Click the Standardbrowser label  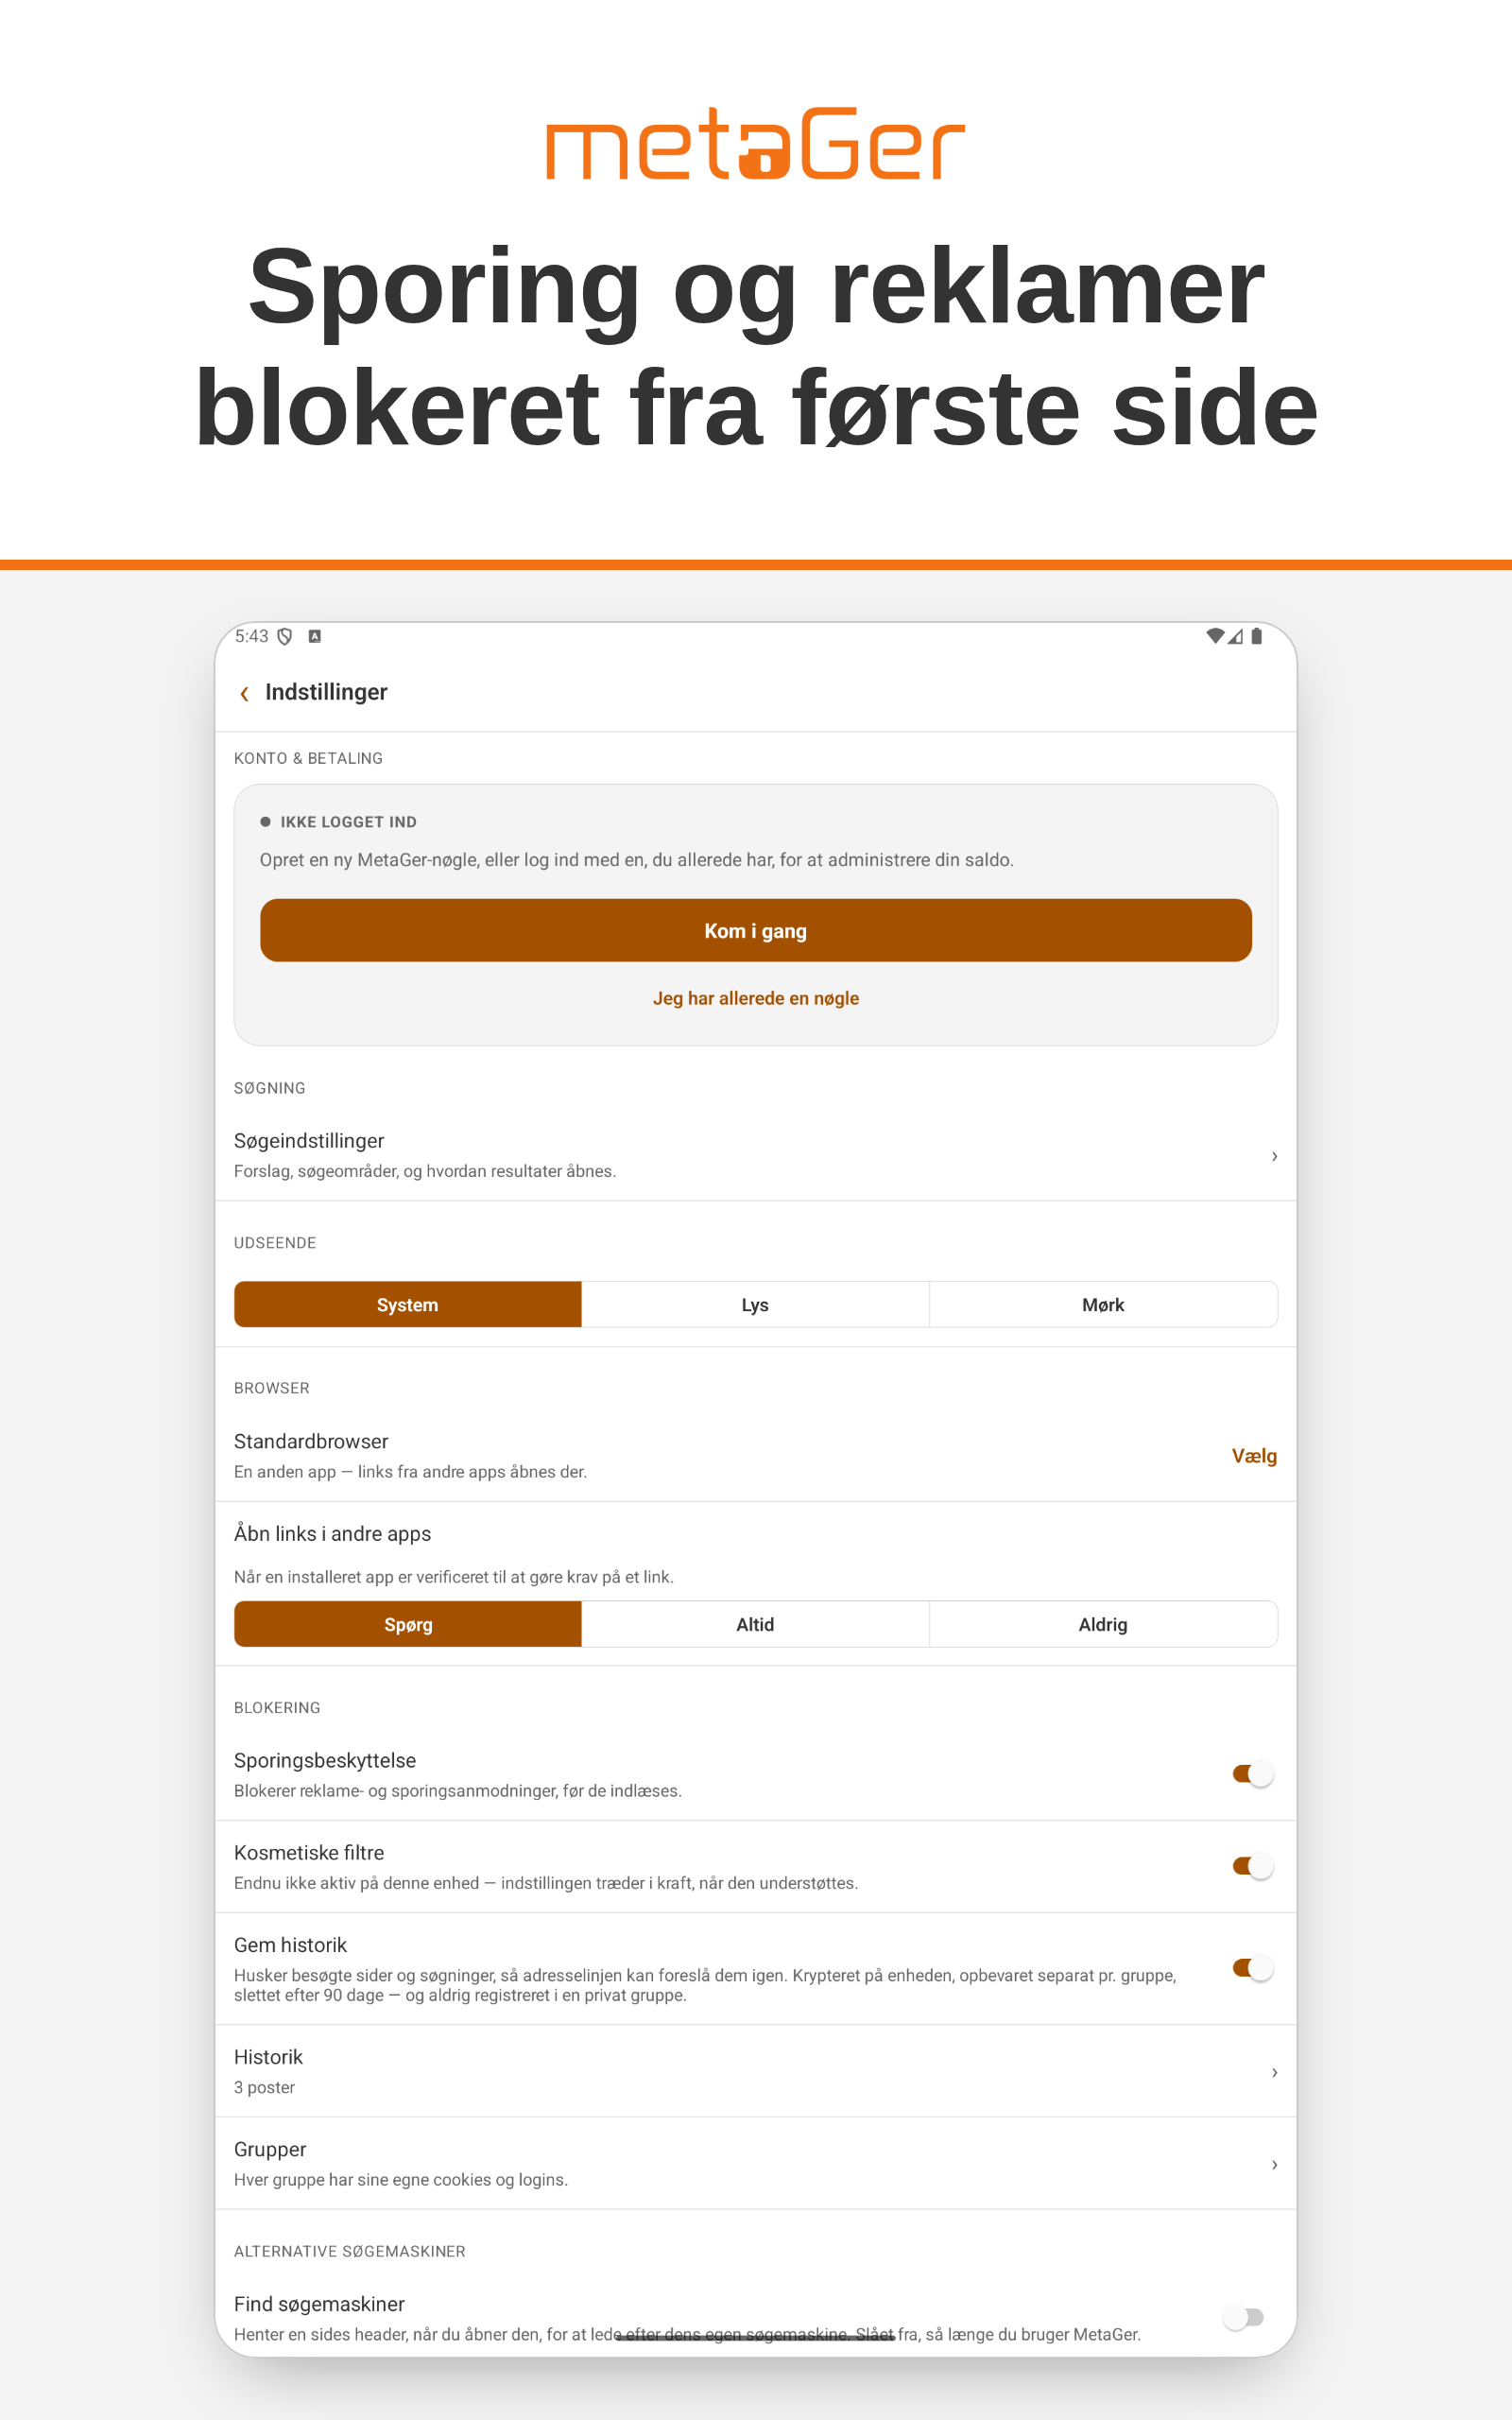[311, 1441]
